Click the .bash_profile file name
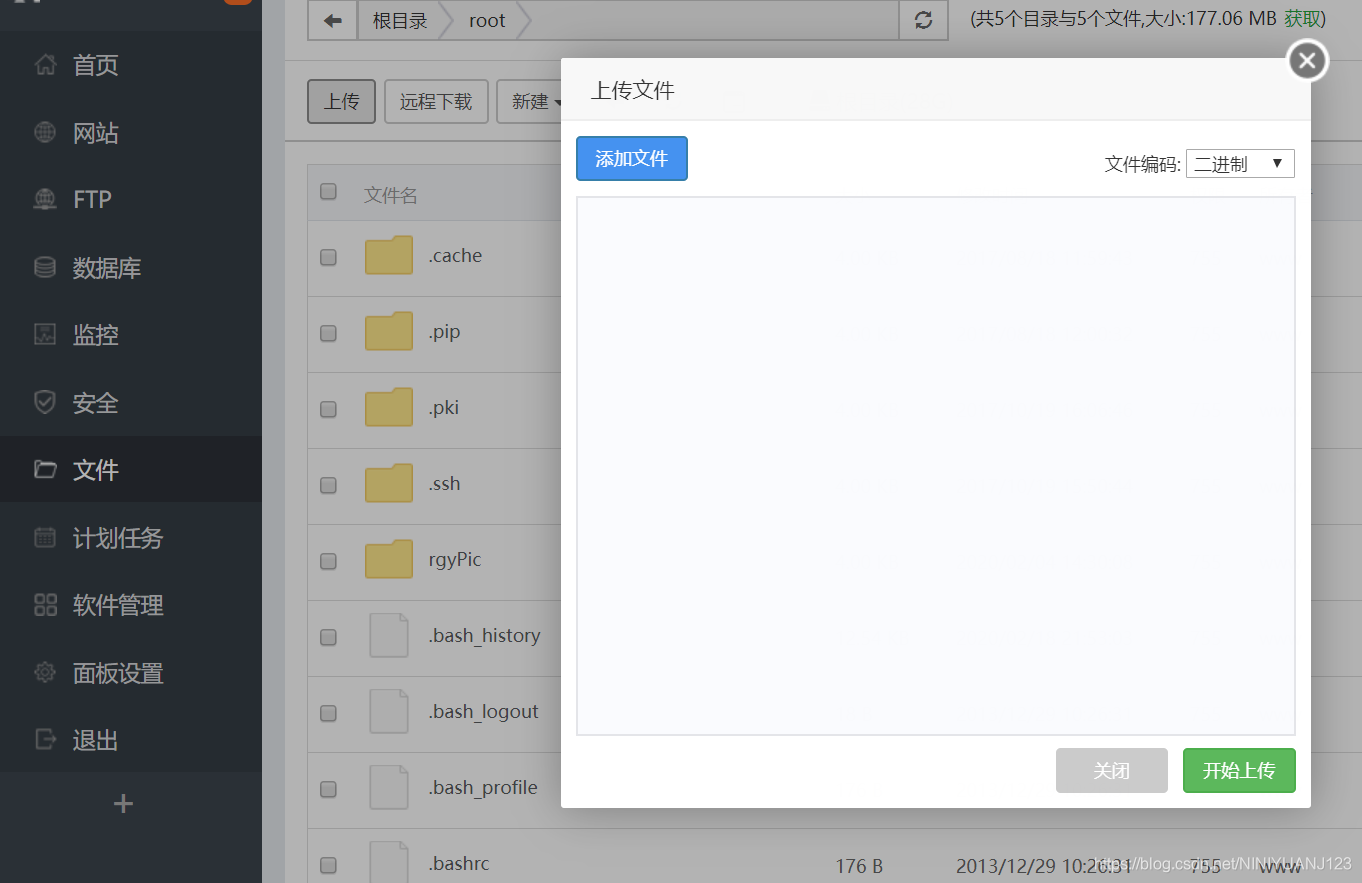Screen dimensions: 1362x883 [483, 787]
